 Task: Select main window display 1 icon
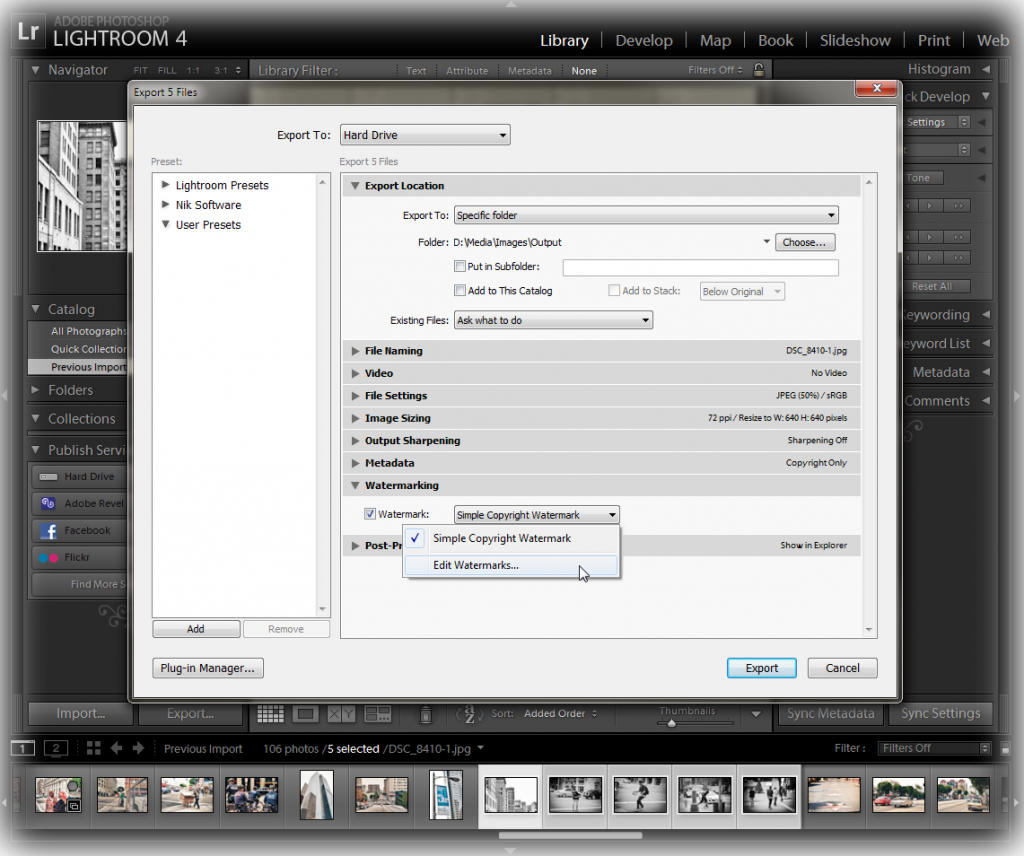tap(23, 748)
